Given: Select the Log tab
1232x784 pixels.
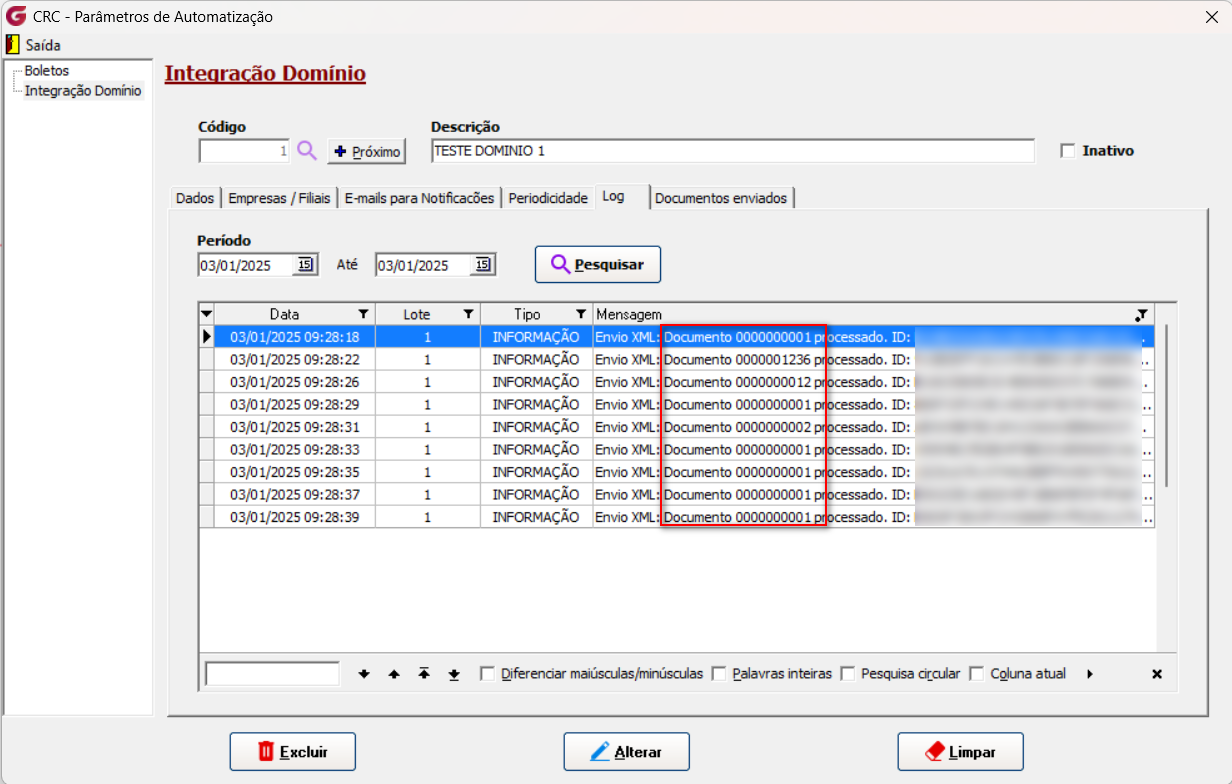Looking at the screenshot, I should tap(621, 196).
